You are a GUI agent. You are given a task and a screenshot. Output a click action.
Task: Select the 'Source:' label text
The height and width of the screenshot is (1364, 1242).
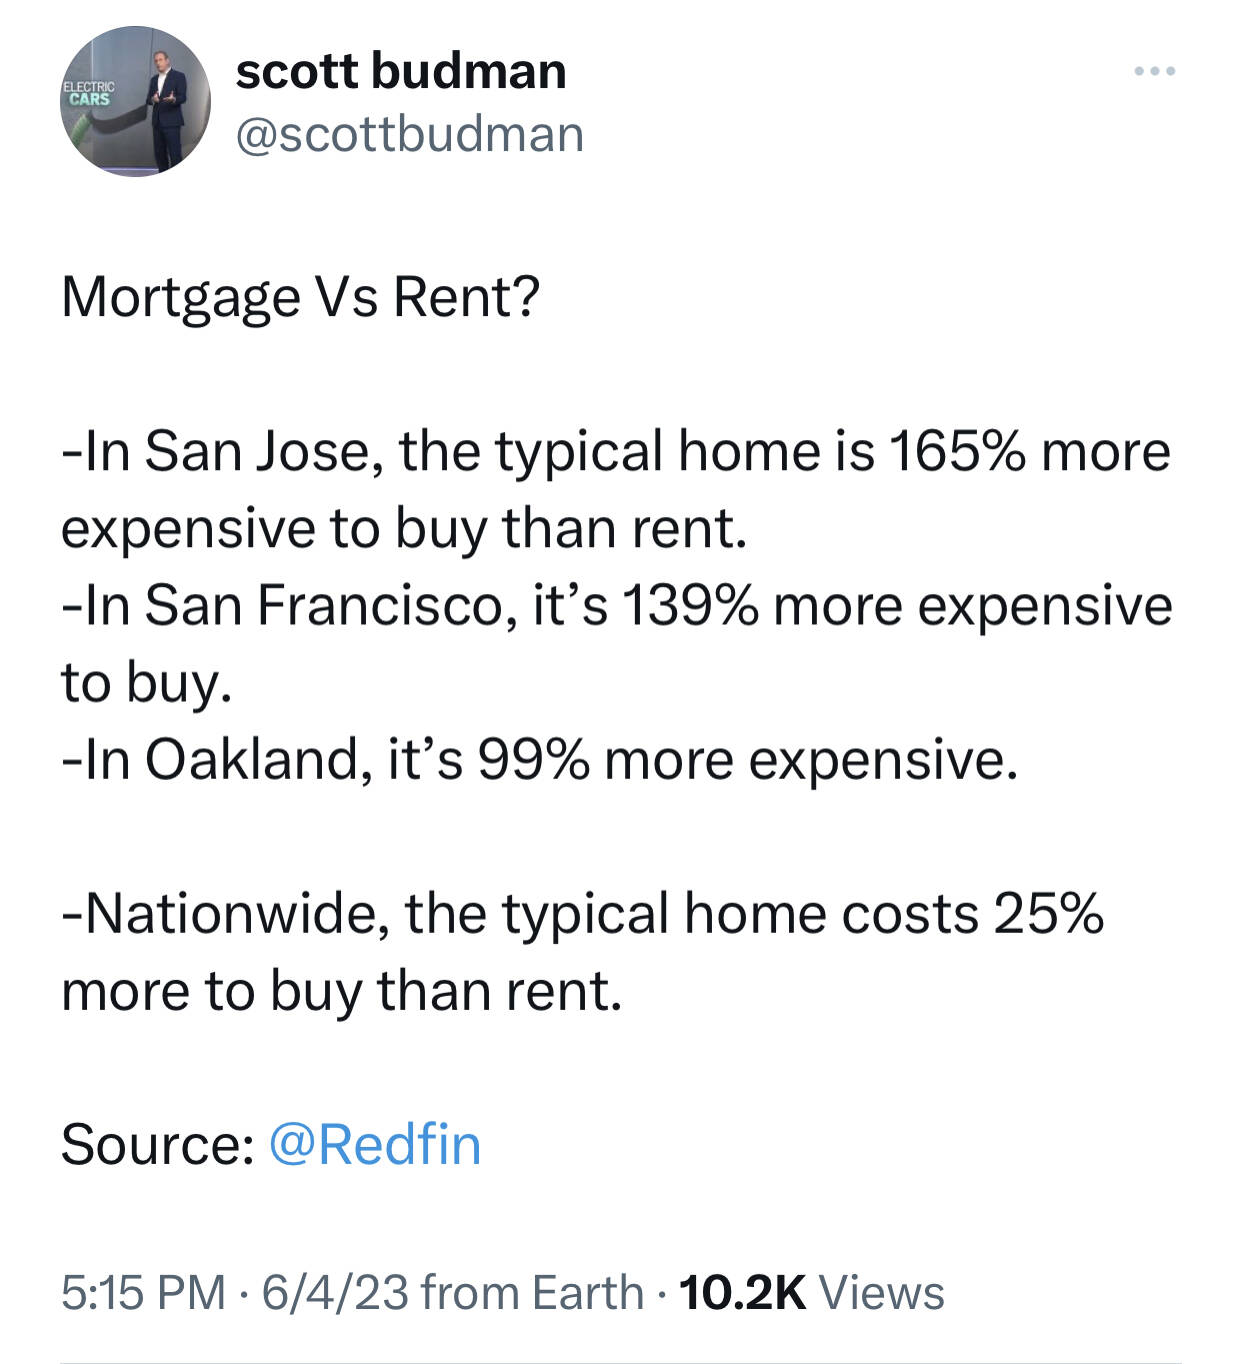pos(158,1144)
